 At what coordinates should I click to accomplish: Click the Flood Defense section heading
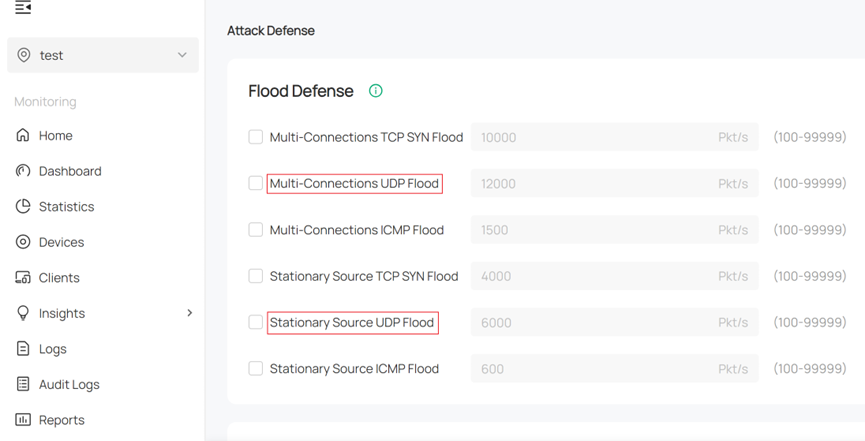click(x=301, y=91)
